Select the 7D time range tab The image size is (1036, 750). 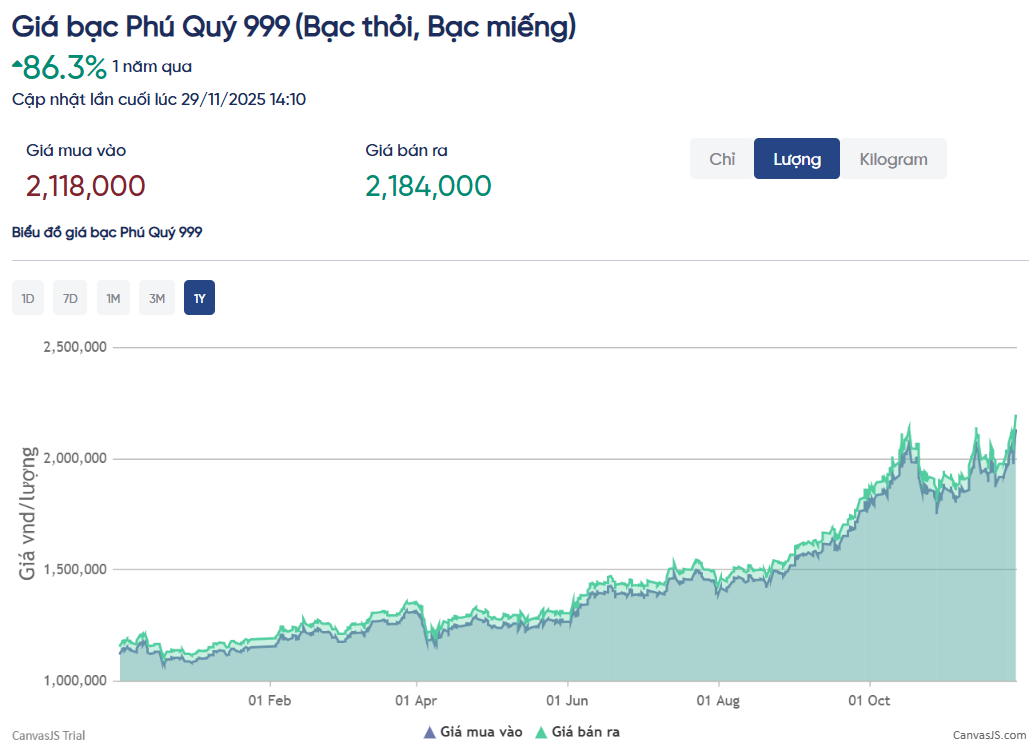[x=70, y=298]
